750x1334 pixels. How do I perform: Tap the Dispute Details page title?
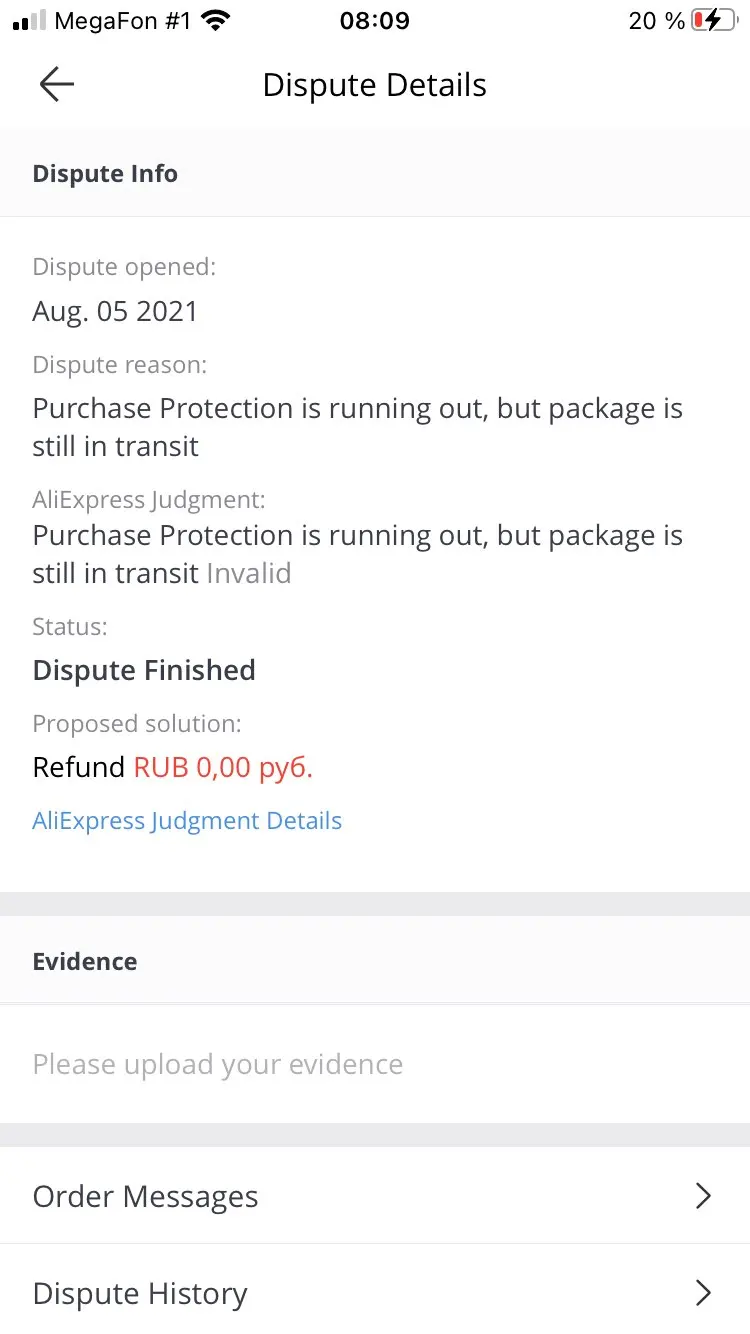pos(374,85)
